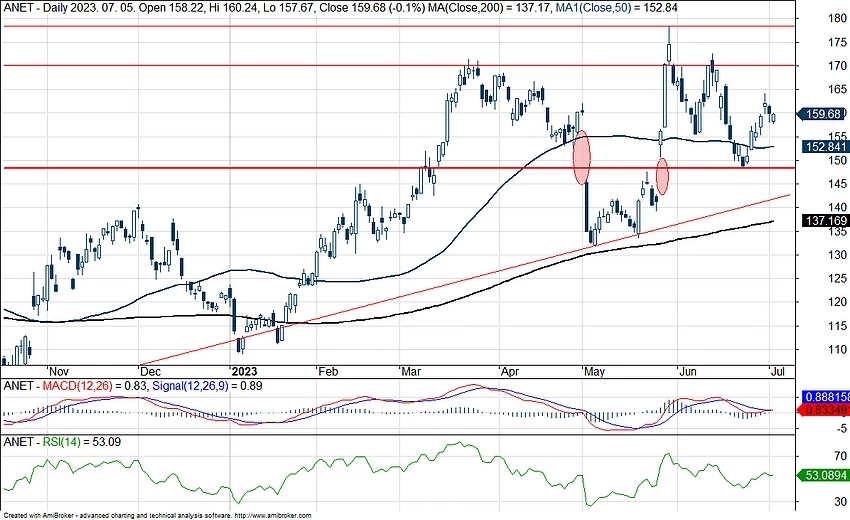Viewport: 850px width, 520px height.
Task: Click the Nov label on time axis
Action: point(59,371)
